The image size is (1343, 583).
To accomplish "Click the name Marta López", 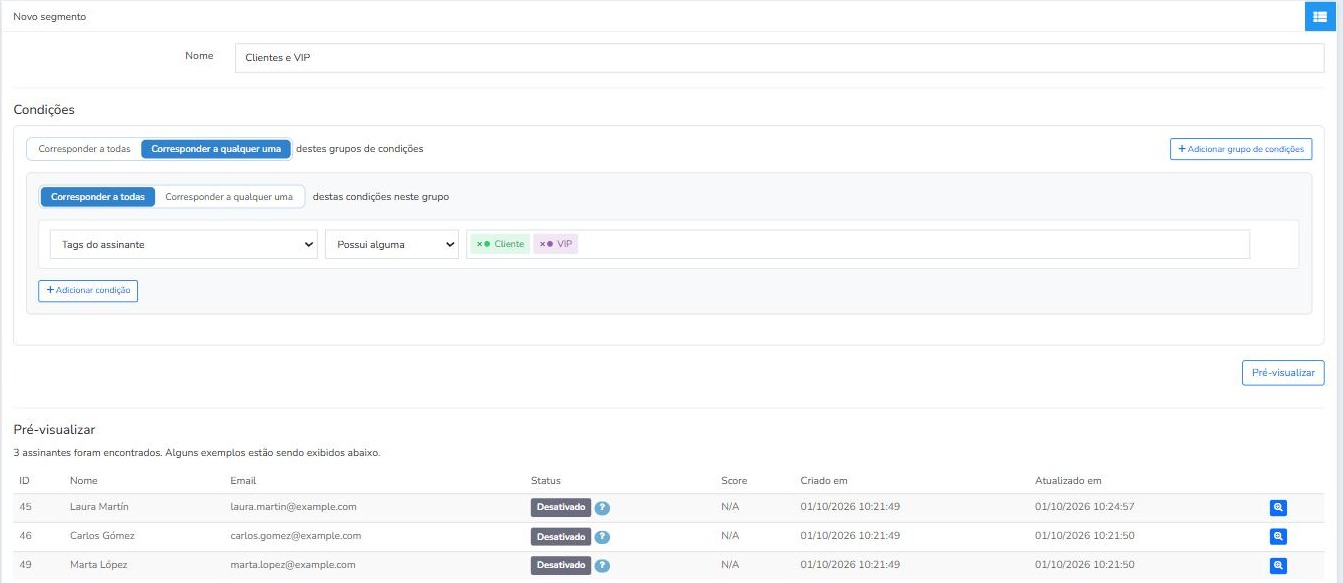I will click(x=98, y=565).
